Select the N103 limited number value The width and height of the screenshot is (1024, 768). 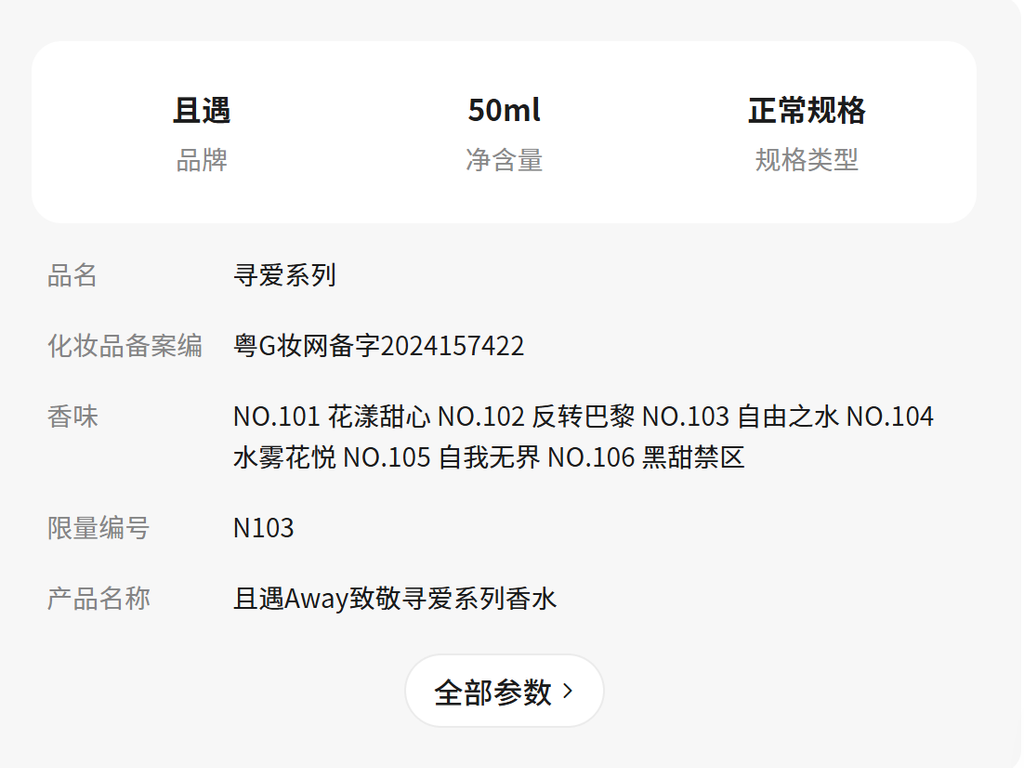coord(264,528)
